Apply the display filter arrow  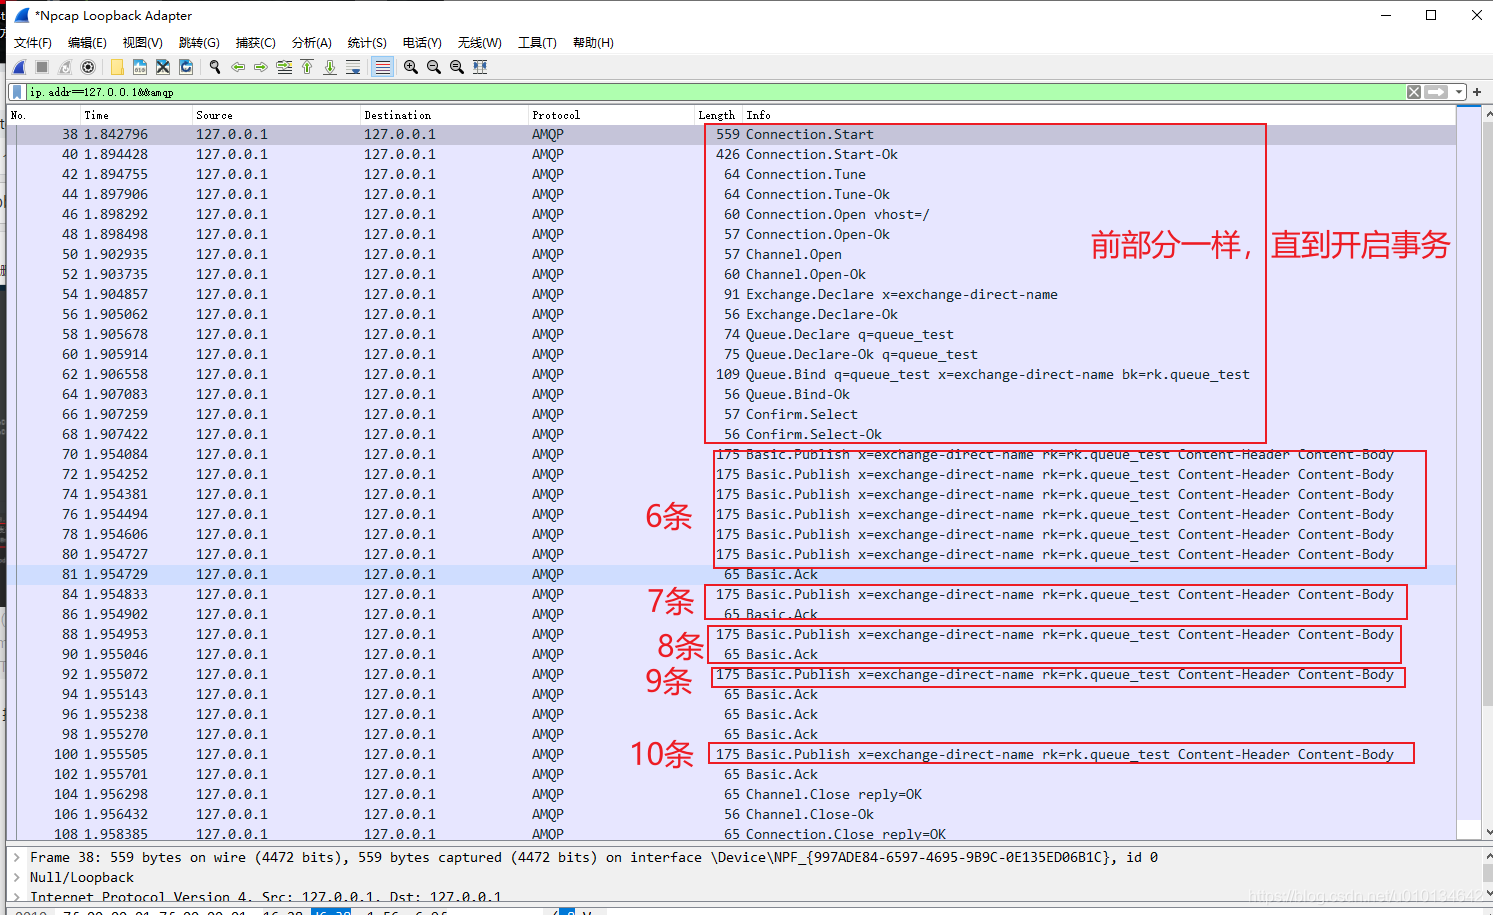1437,92
